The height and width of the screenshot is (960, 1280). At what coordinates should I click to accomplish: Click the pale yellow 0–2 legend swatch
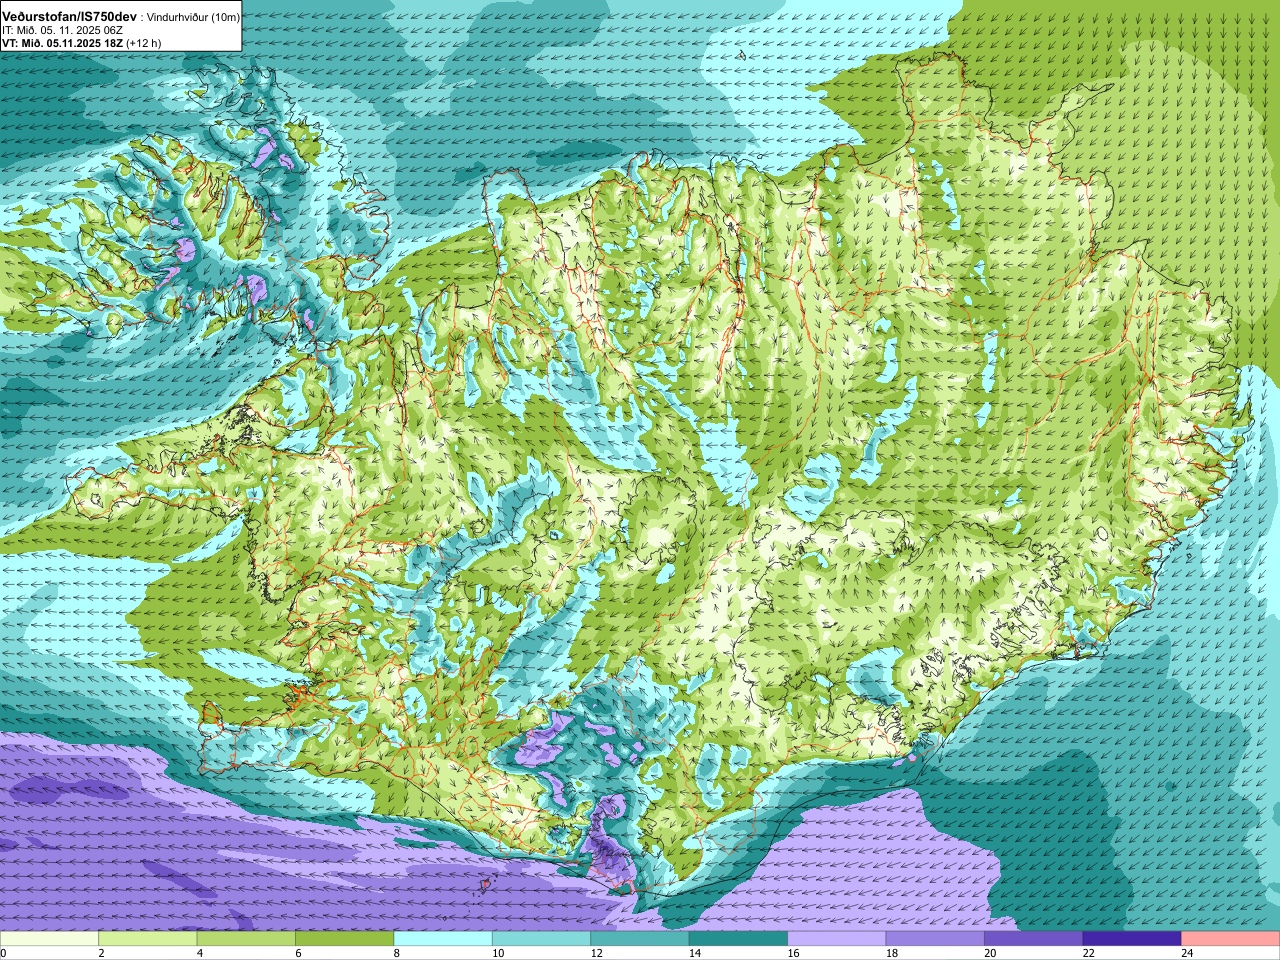click(49, 939)
